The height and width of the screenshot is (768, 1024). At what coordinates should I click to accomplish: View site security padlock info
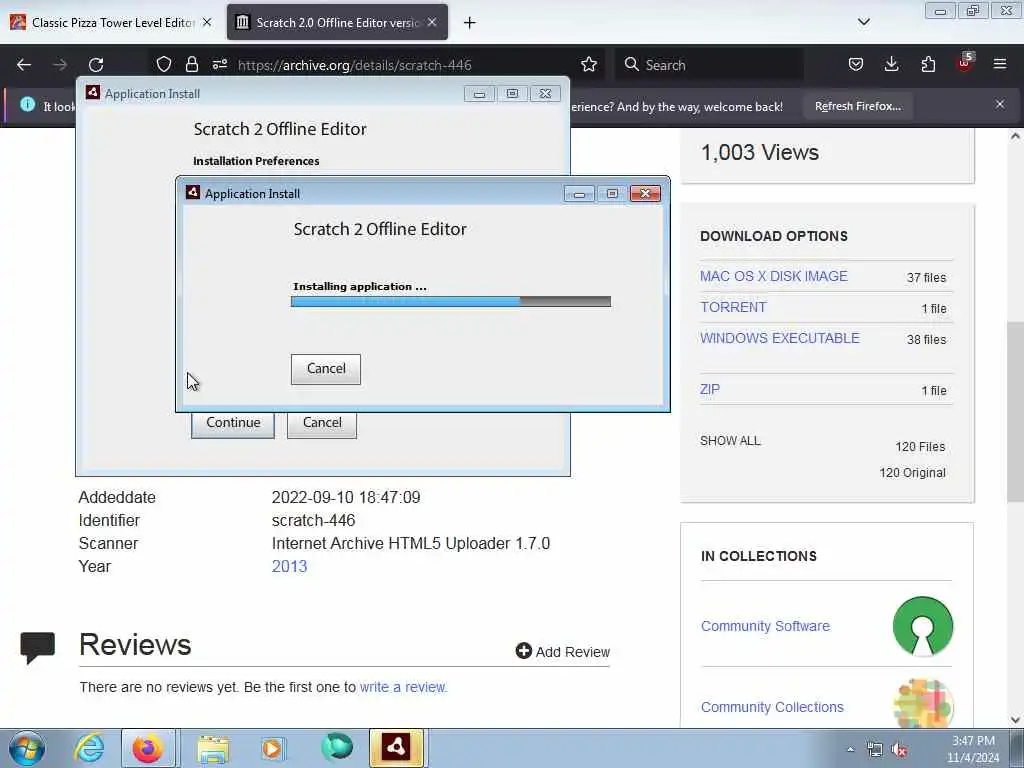[191, 64]
